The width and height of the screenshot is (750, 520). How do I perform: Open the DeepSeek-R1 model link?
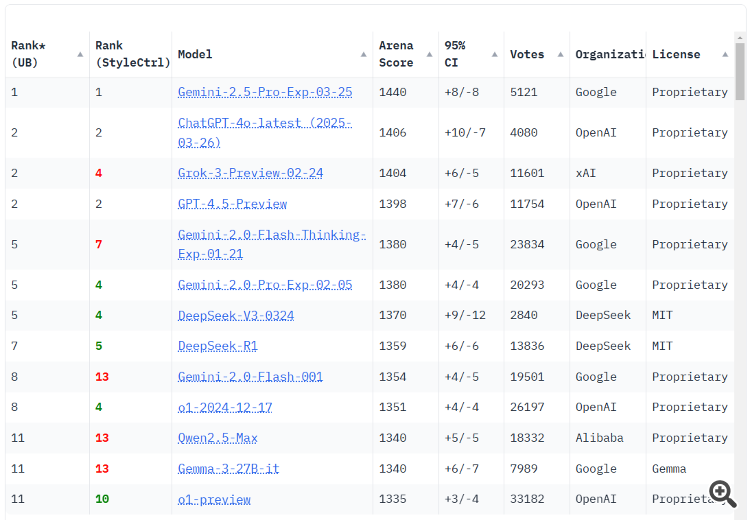tap(217, 346)
